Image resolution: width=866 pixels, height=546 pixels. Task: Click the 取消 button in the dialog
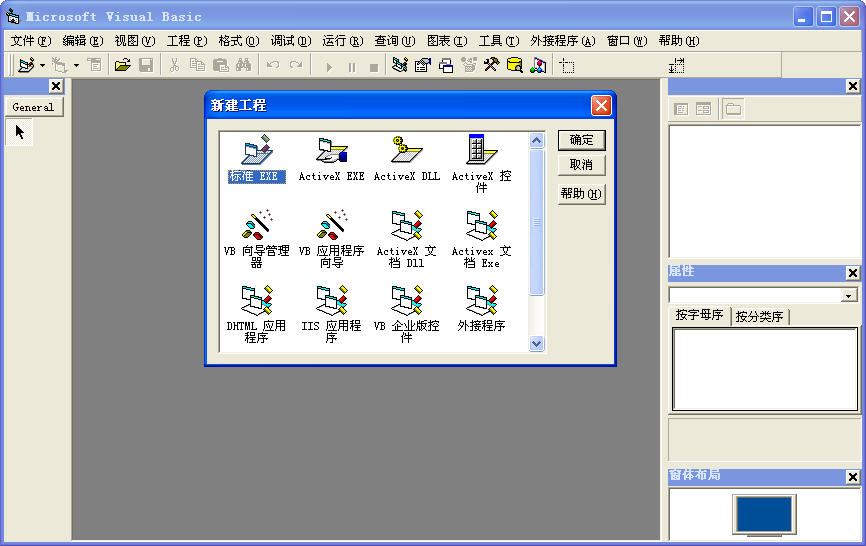point(581,165)
